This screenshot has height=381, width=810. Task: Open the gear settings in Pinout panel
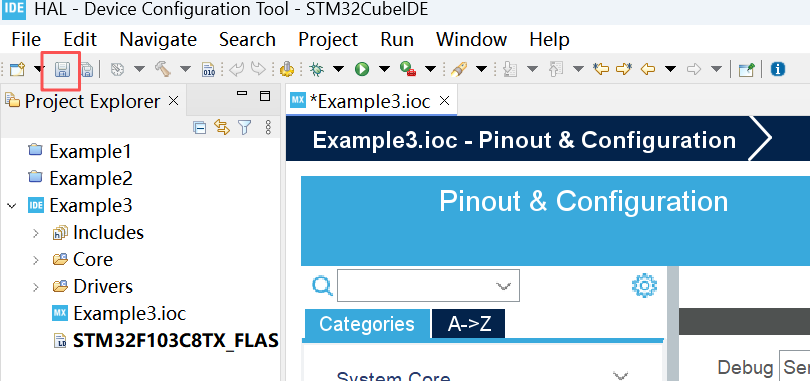[x=644, y=285]
